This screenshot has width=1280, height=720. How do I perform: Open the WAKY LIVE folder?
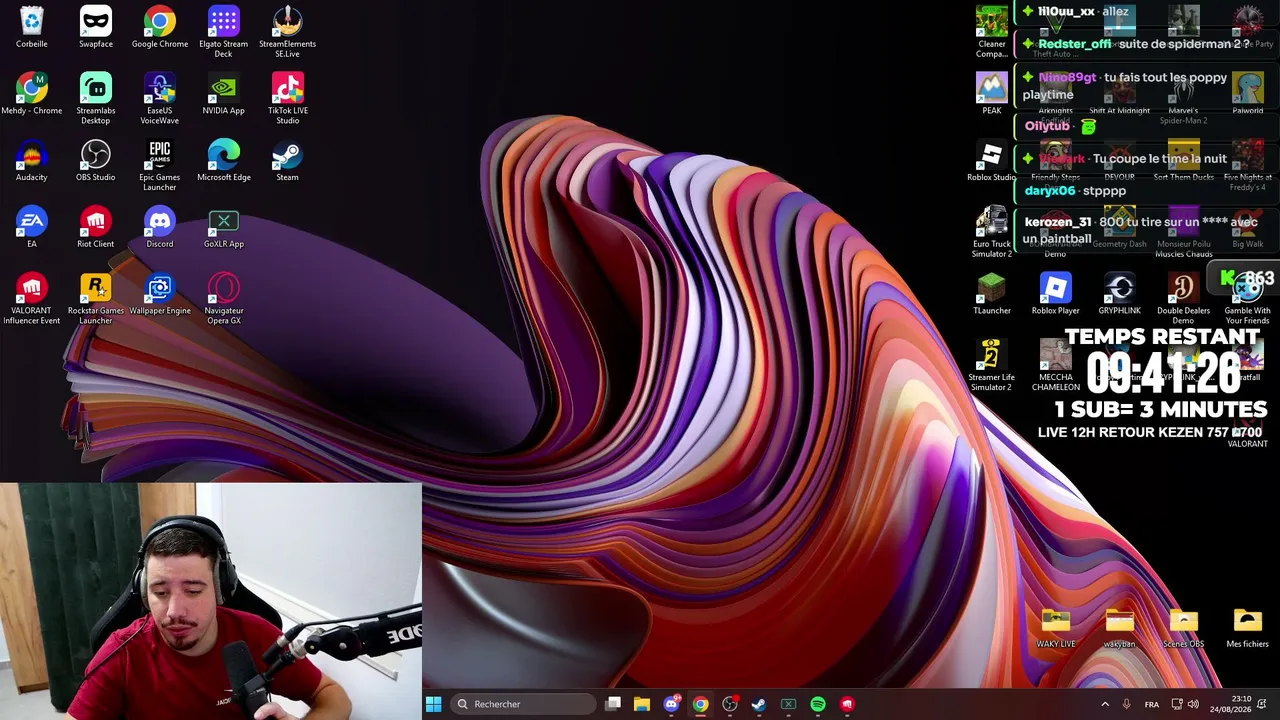pos(1056,628)
